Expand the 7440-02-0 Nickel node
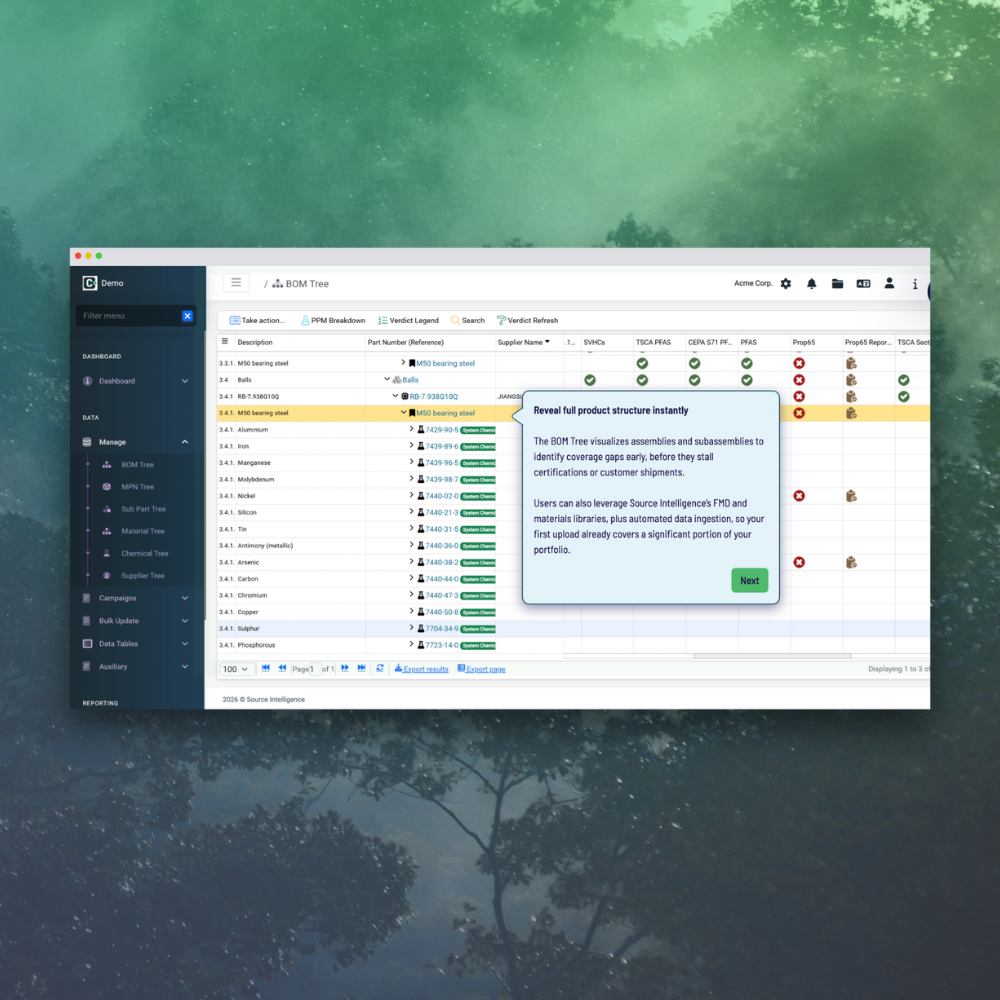This screenshot has height=1000, width=1000. click(x=411, y=495)
